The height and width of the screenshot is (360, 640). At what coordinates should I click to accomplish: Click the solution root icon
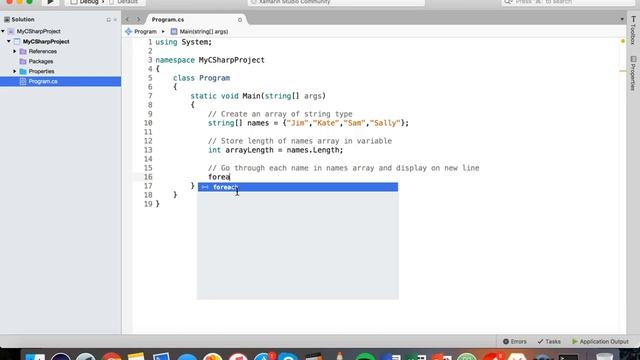(x=11, y=31)
